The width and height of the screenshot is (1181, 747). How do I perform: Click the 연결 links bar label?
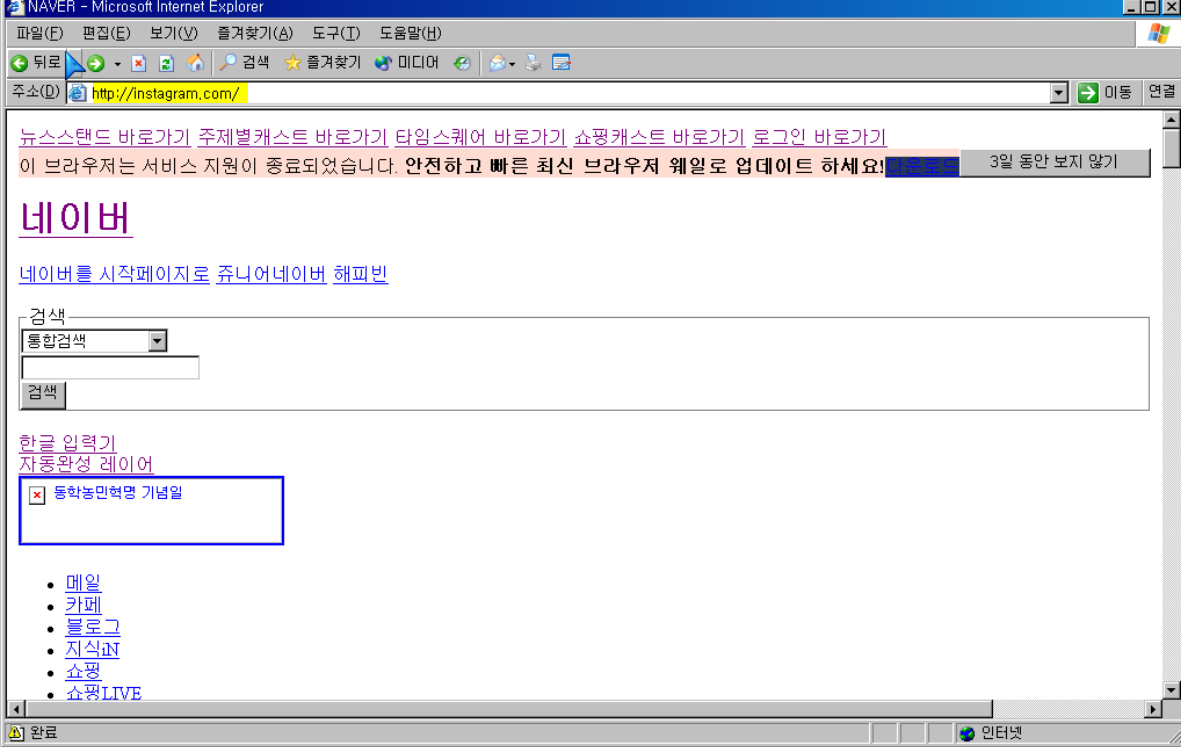pos(1161,92)
